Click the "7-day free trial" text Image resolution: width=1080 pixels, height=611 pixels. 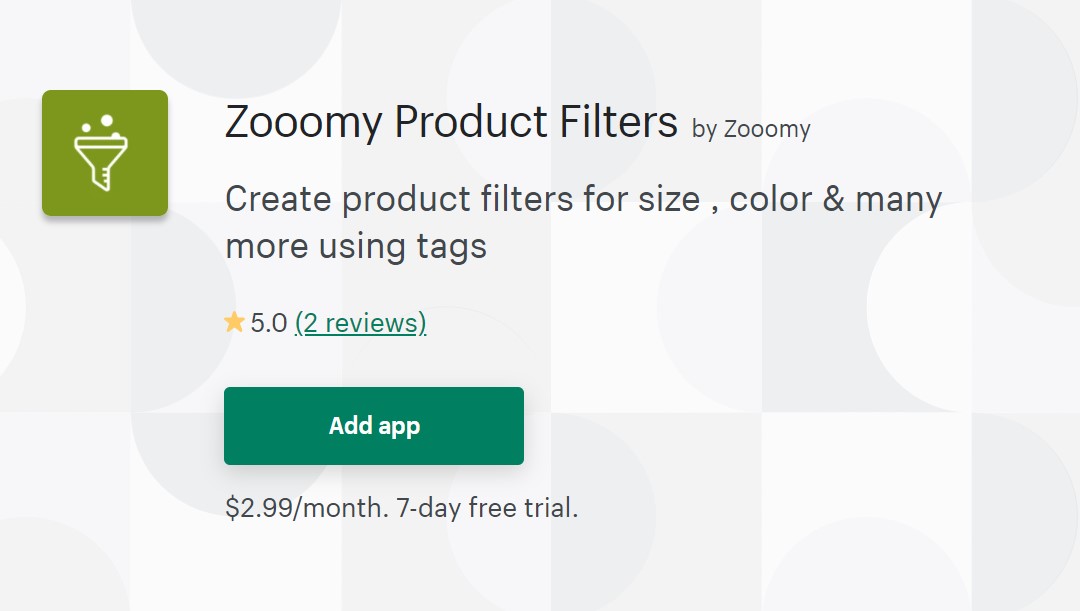(x=487, y=507)
